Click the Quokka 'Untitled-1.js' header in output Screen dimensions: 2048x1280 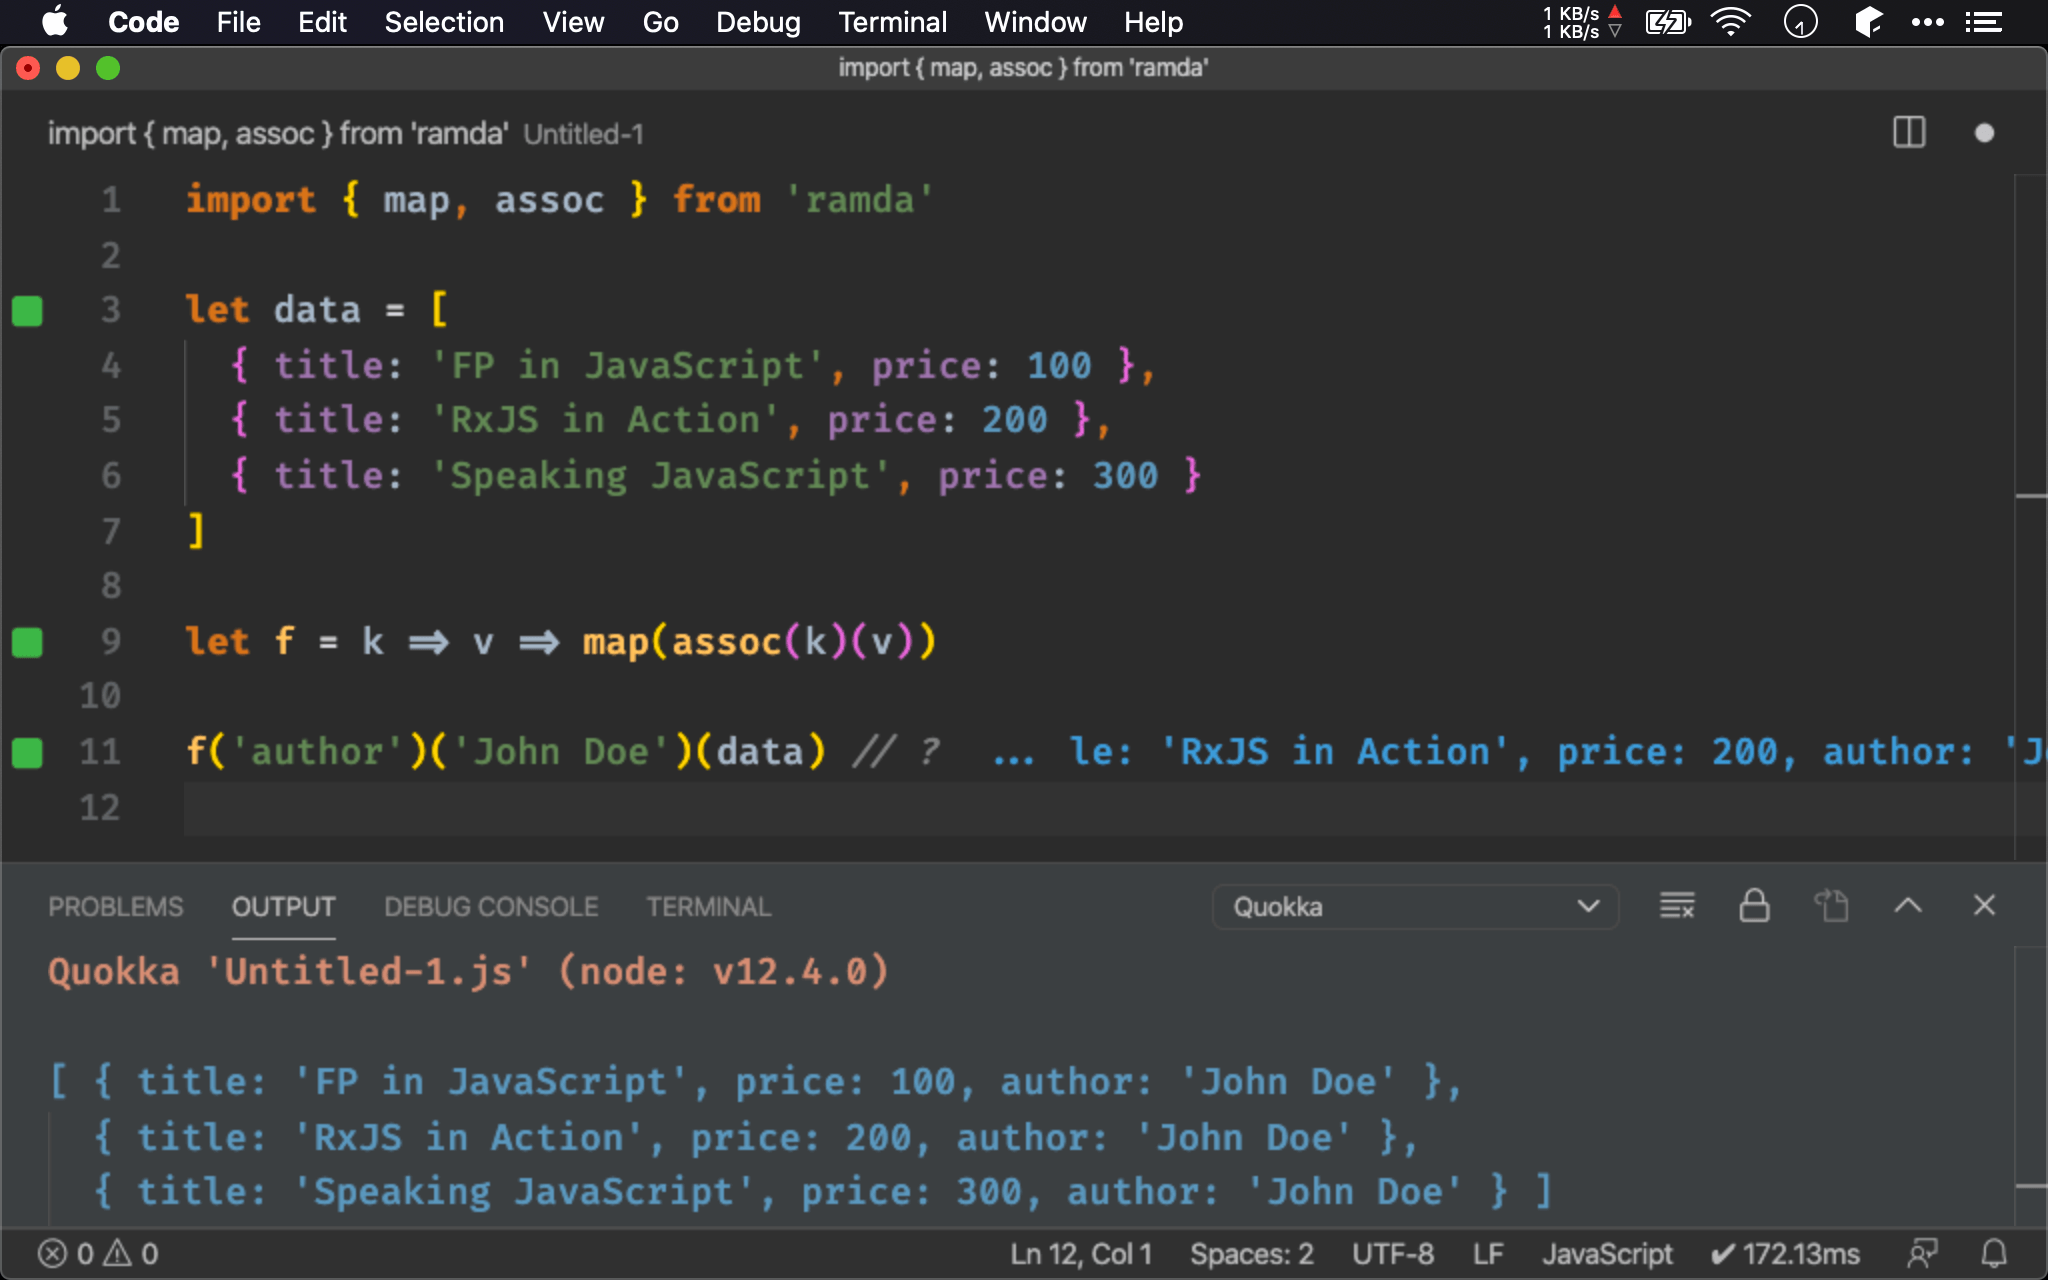468,972
